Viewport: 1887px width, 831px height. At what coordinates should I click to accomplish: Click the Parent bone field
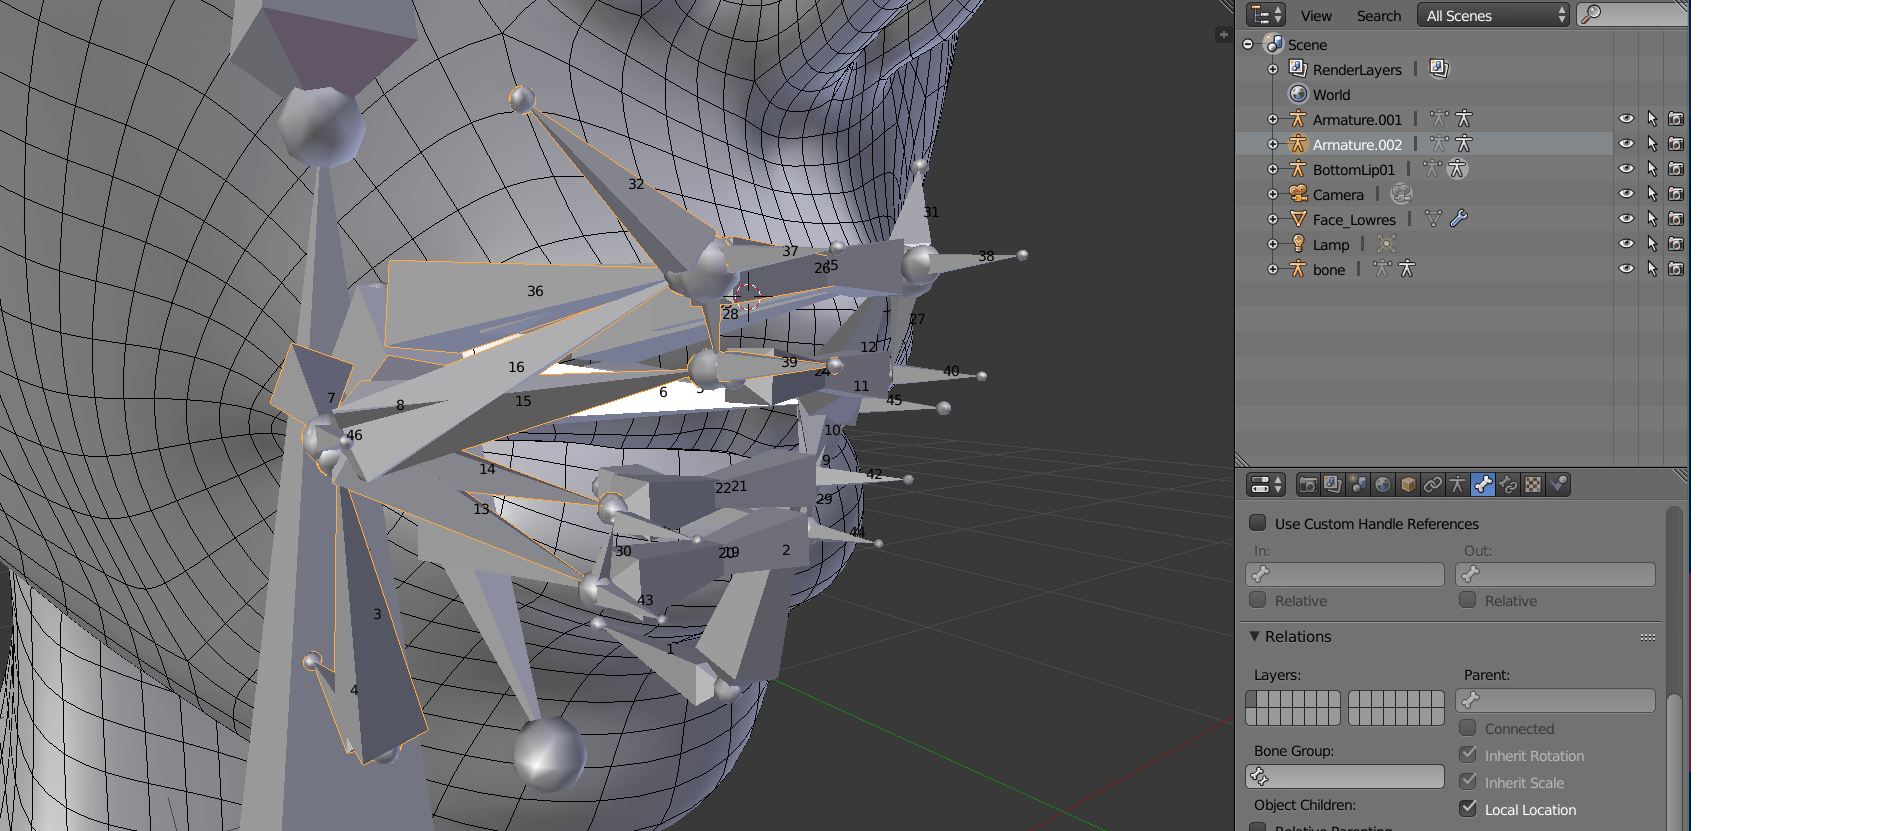pos(1555,700)
